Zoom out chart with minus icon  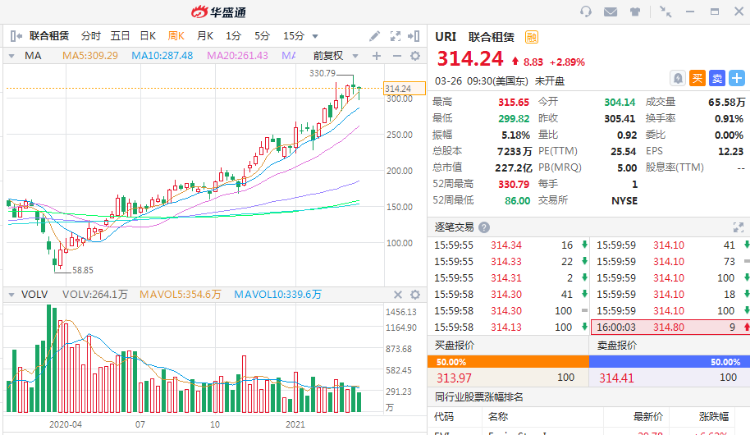397,56
